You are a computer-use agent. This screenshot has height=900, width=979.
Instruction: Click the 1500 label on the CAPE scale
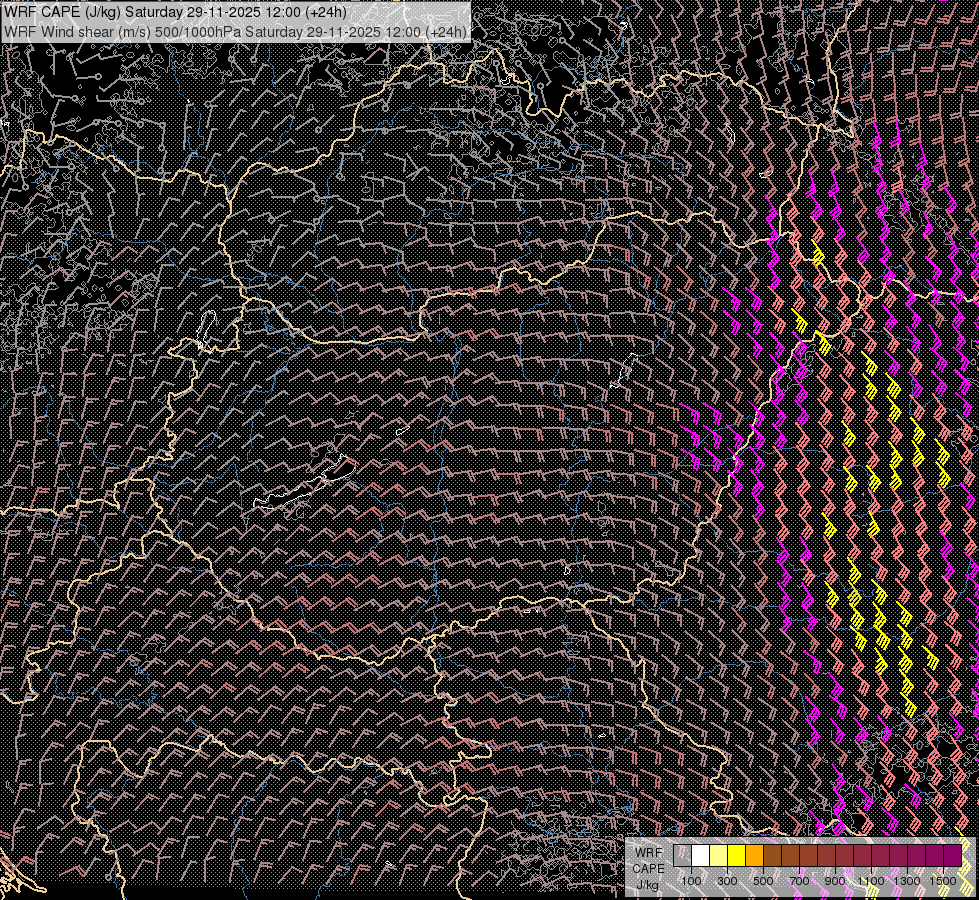[x=943, y=881]
